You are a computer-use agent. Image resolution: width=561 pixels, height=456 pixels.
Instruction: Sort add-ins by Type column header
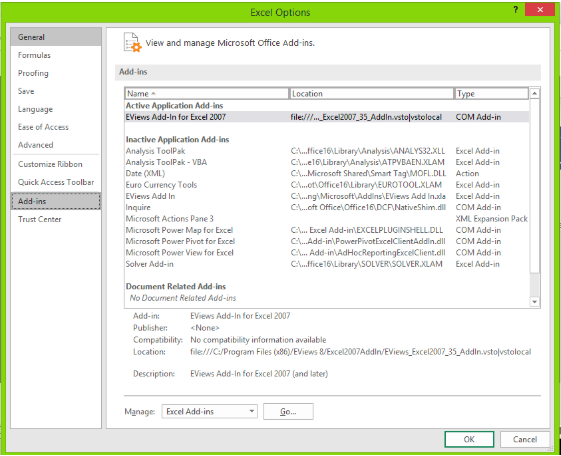(x=491, y=93)
